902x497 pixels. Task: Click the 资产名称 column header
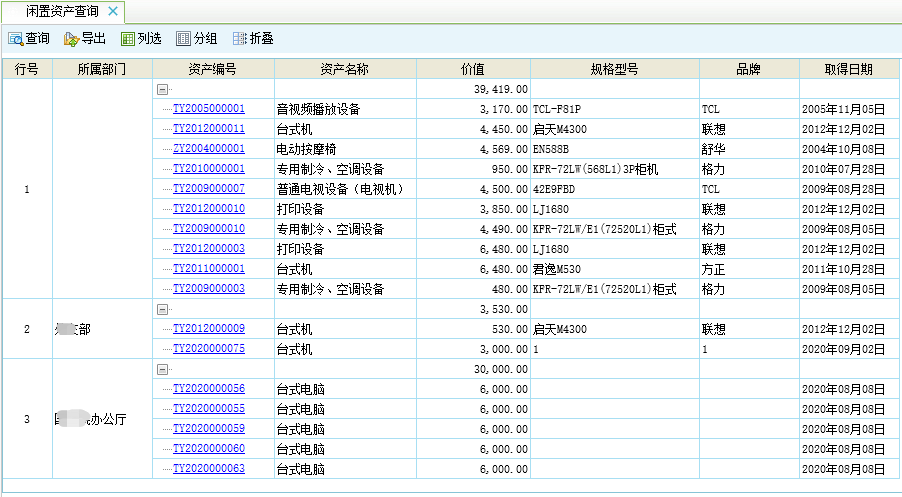[344, 69]
